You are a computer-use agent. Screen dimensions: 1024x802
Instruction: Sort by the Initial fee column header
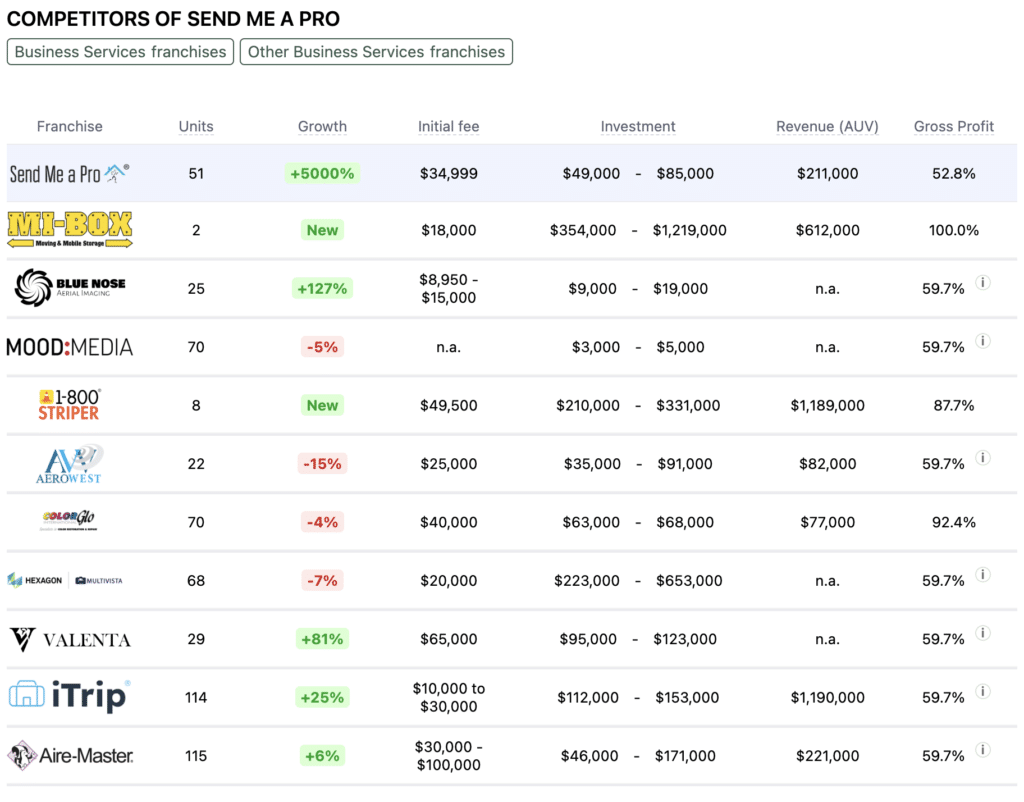click(x=449, y=127)
